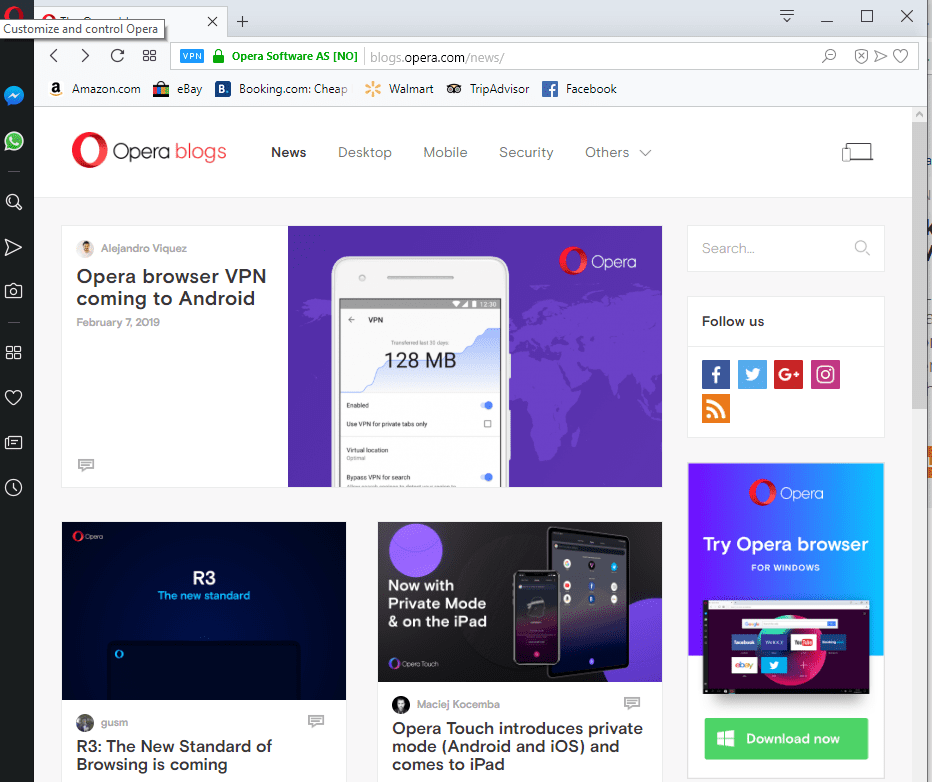The width and height of the screenshot is (932, 782).
Task: Open the R3 new standard thumbnail
Action: 204,611
